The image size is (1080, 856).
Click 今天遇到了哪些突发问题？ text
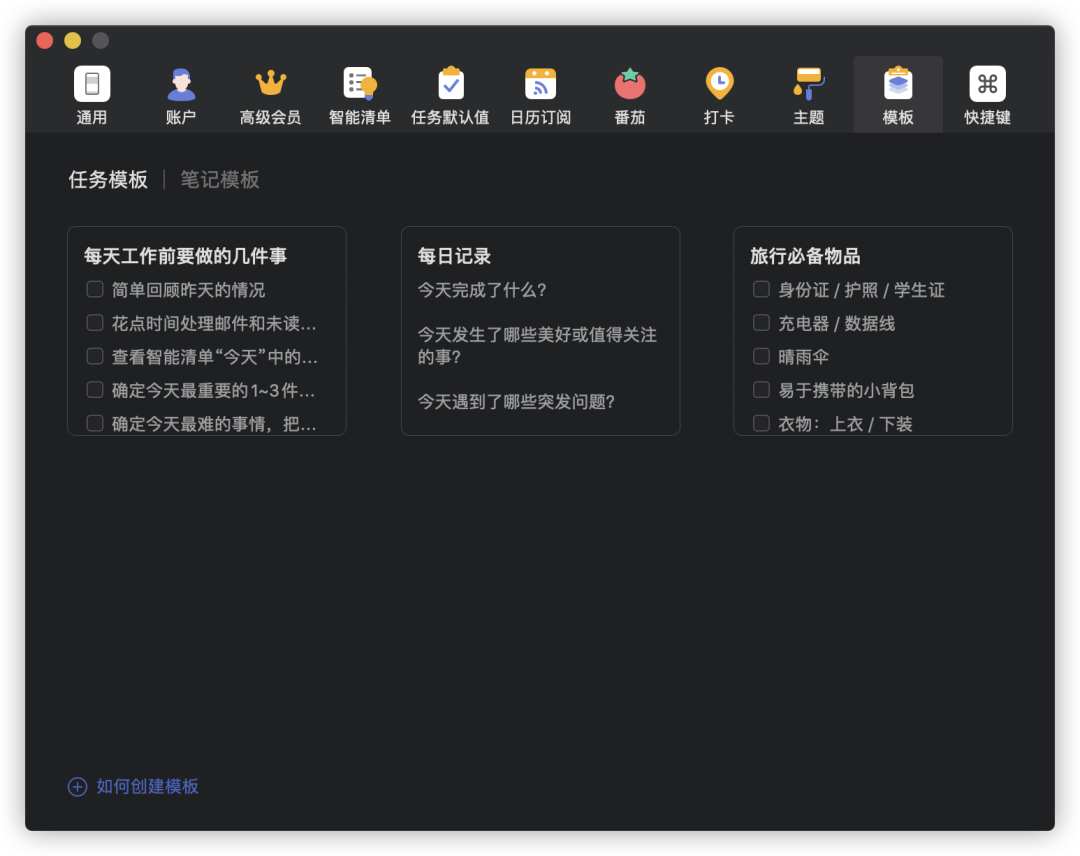click(x=517, y=401)
